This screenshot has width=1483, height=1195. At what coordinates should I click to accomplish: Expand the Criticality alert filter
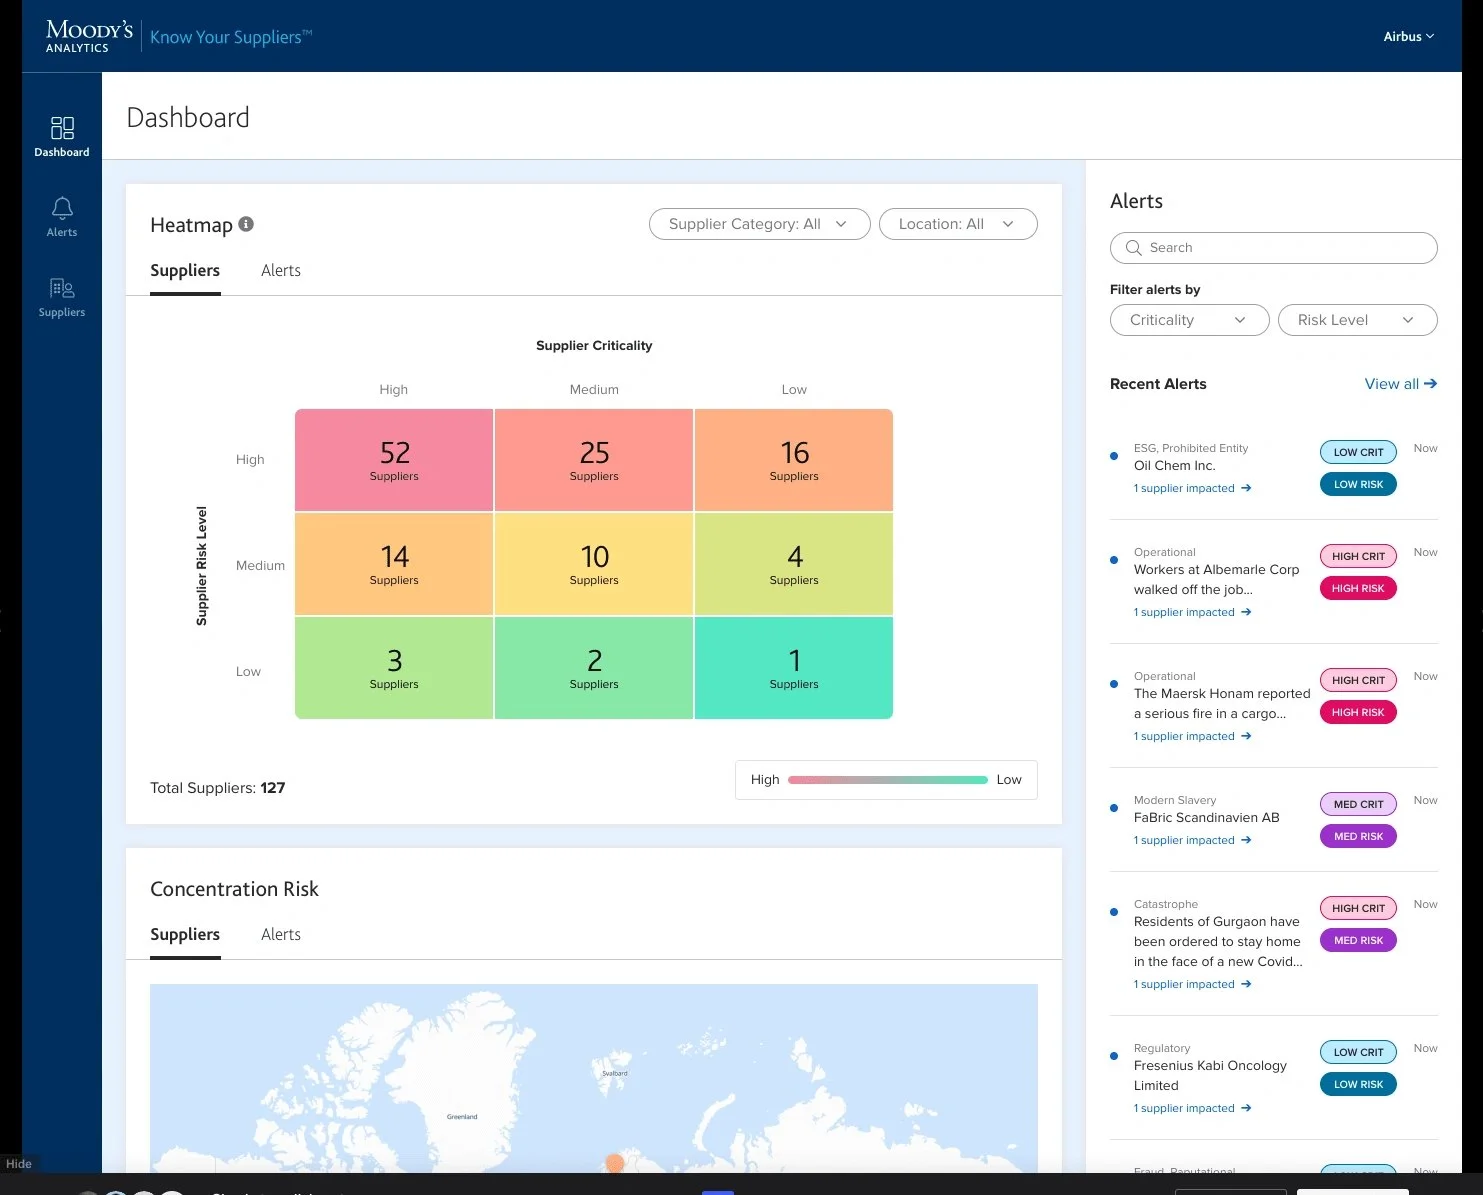pos(1190,320)
